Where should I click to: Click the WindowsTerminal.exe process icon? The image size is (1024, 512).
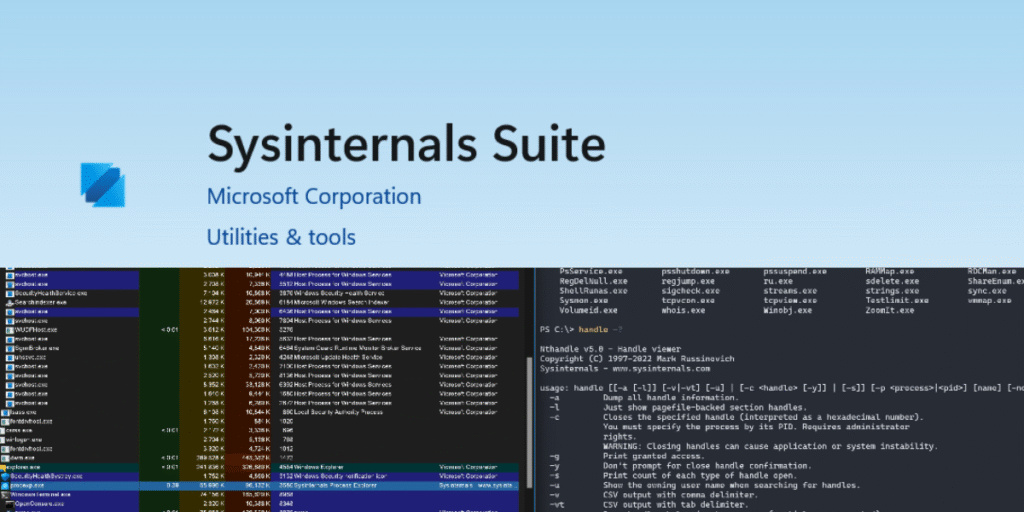[5, 495]
